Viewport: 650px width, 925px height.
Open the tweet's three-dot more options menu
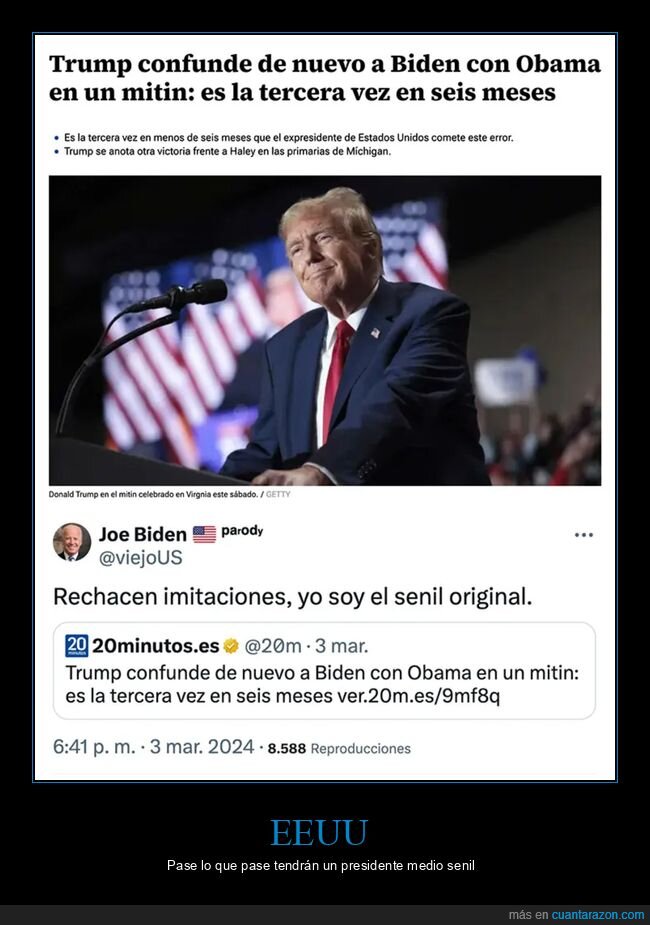pyautogui.click(x=584, y=535)
